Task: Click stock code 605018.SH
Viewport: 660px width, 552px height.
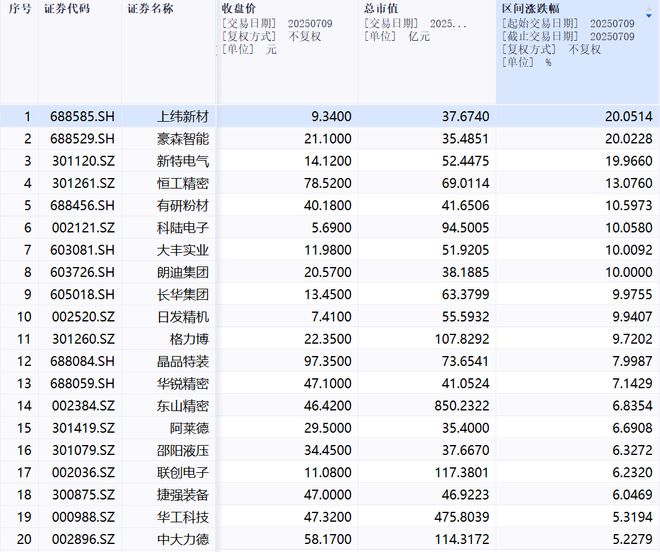Action: 82,294
